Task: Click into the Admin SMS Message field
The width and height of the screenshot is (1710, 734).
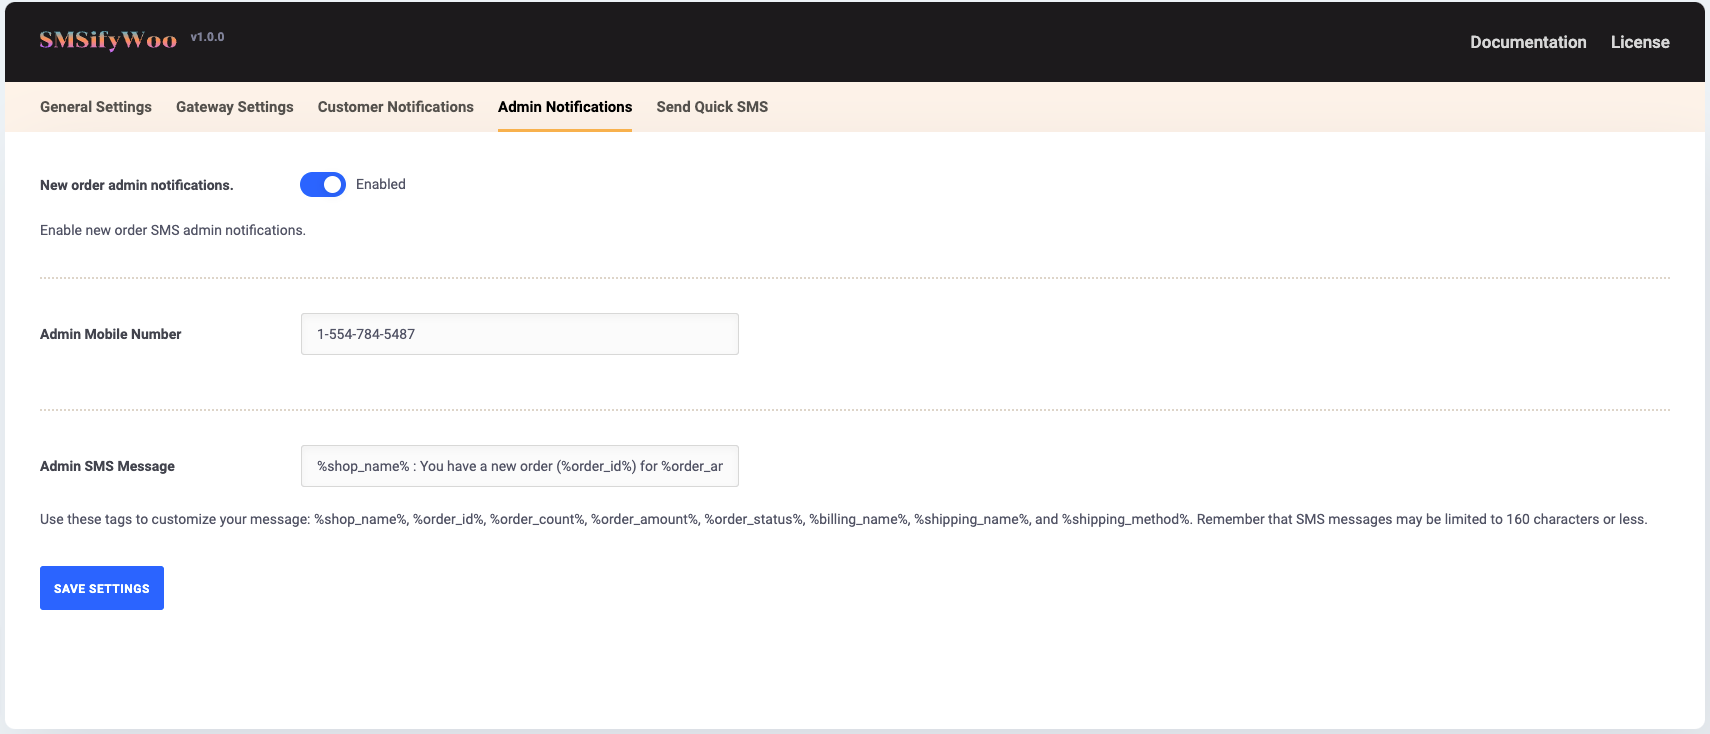Action: click(x=520, y=466)
